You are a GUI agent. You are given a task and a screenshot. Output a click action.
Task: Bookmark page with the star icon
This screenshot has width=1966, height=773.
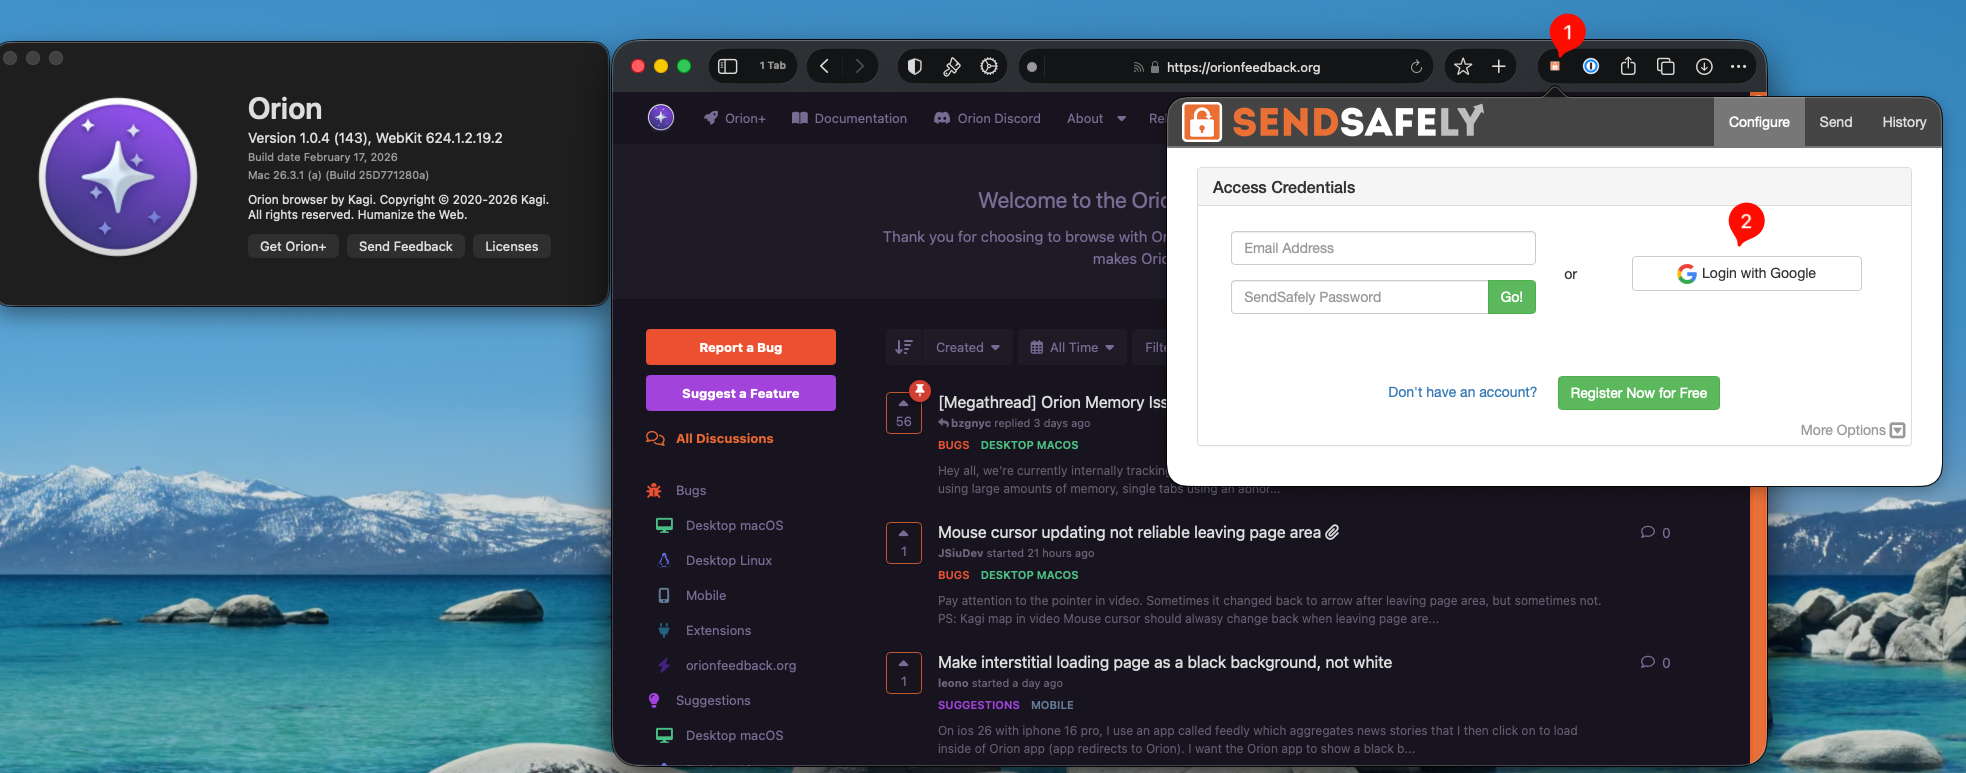click(1463, 67)
